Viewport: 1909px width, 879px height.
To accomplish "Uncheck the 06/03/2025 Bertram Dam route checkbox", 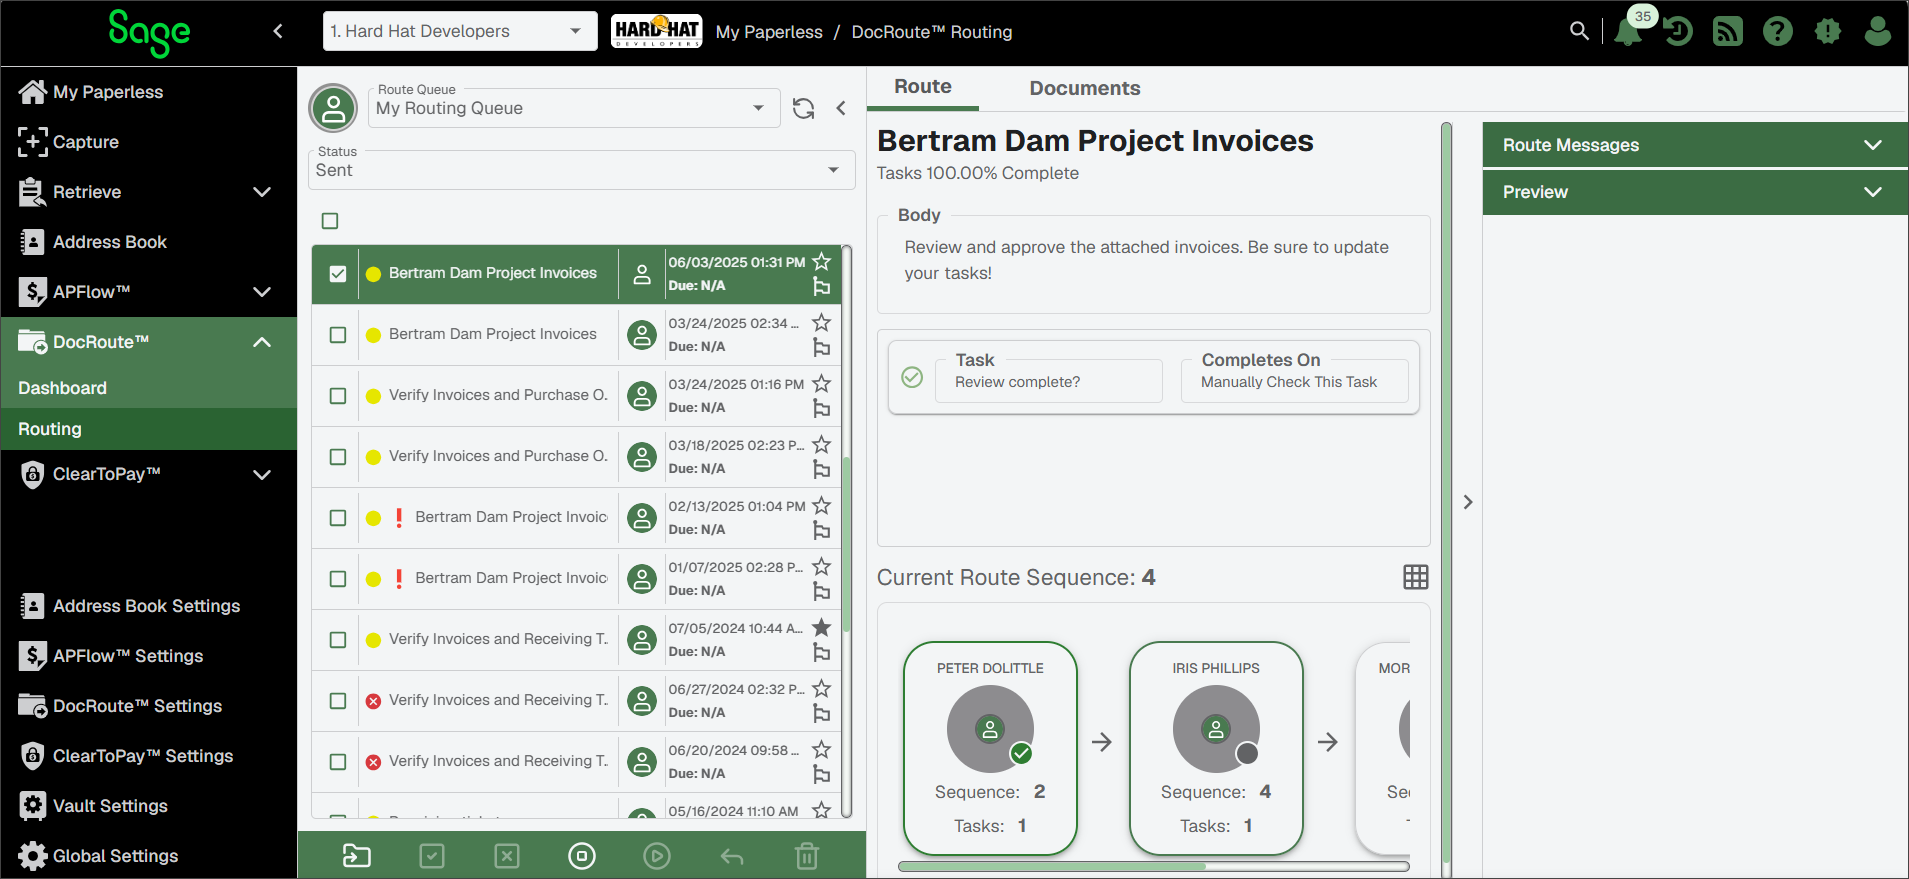I will pos(338,274).
